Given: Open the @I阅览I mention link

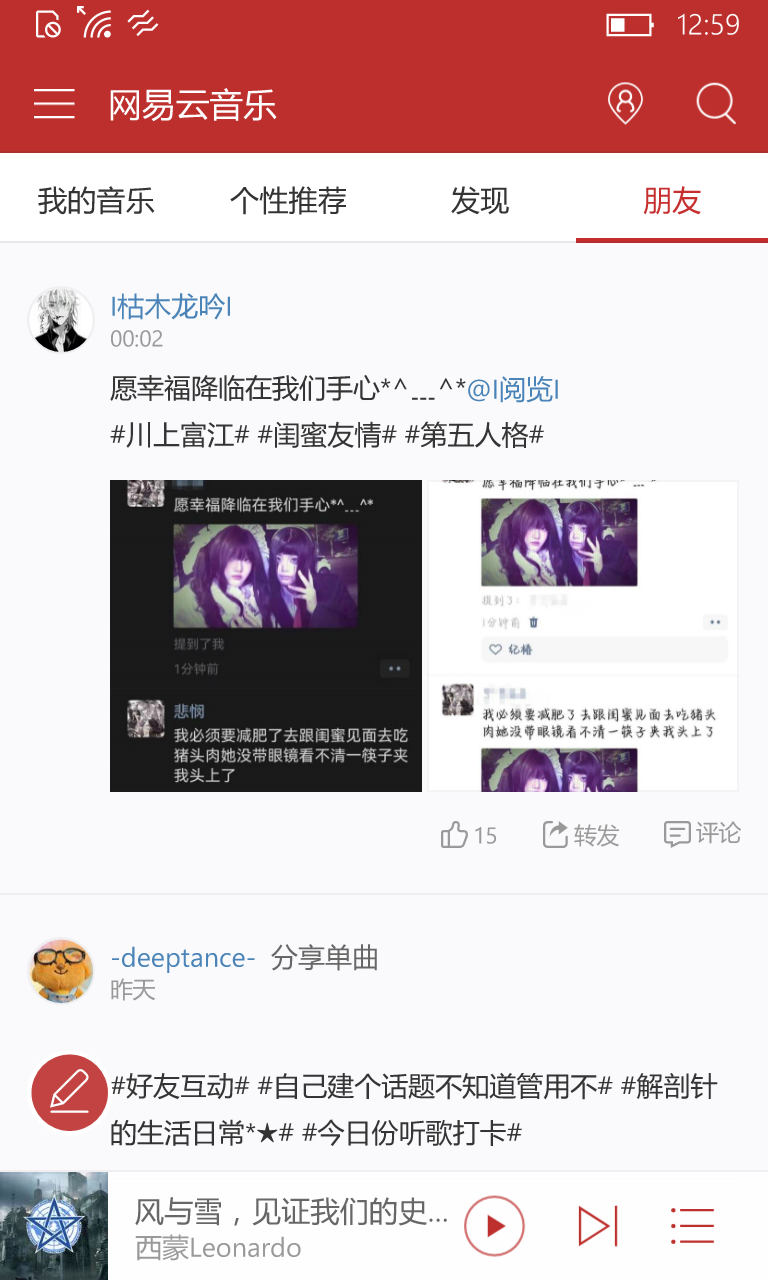Looking at the screenshot, I should tap(513, 389).
